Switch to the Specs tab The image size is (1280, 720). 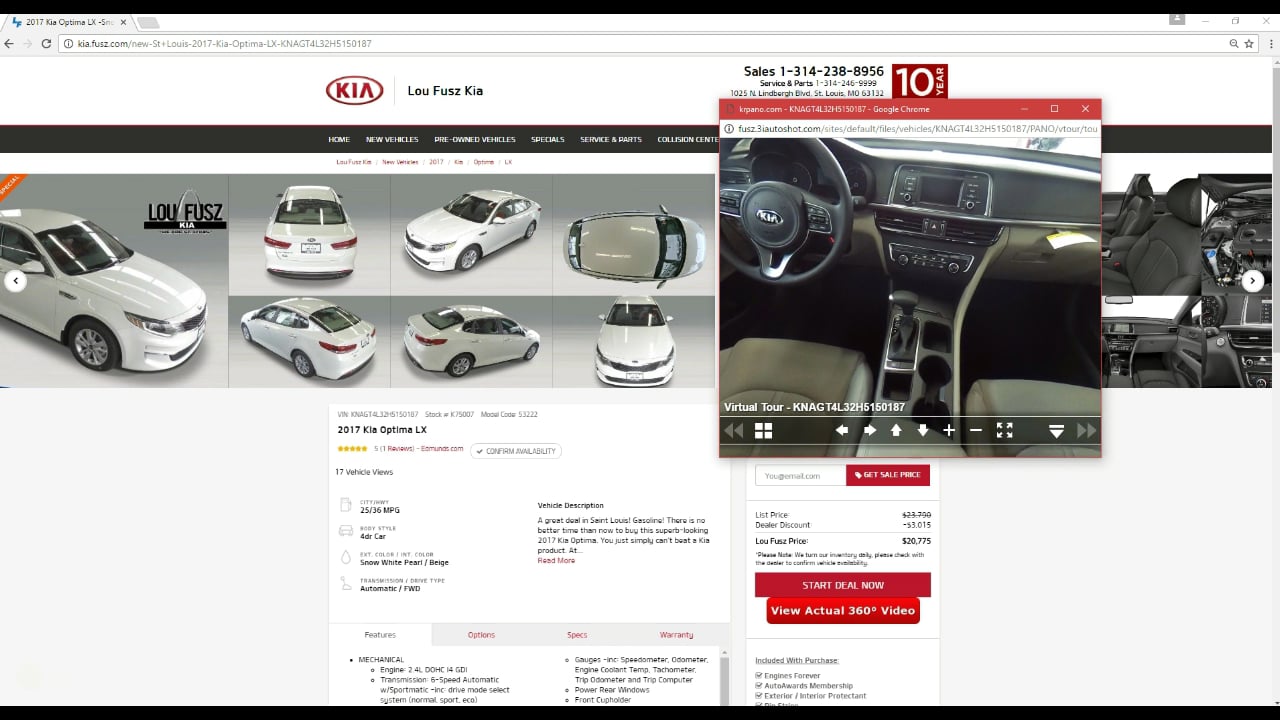(577, 635)
